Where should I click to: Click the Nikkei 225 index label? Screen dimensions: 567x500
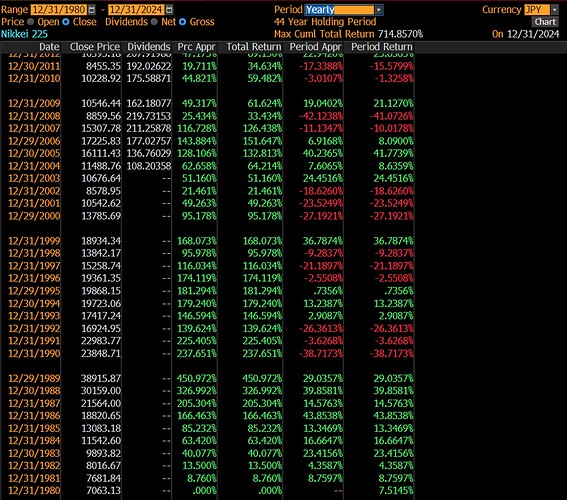click(24, 34)
